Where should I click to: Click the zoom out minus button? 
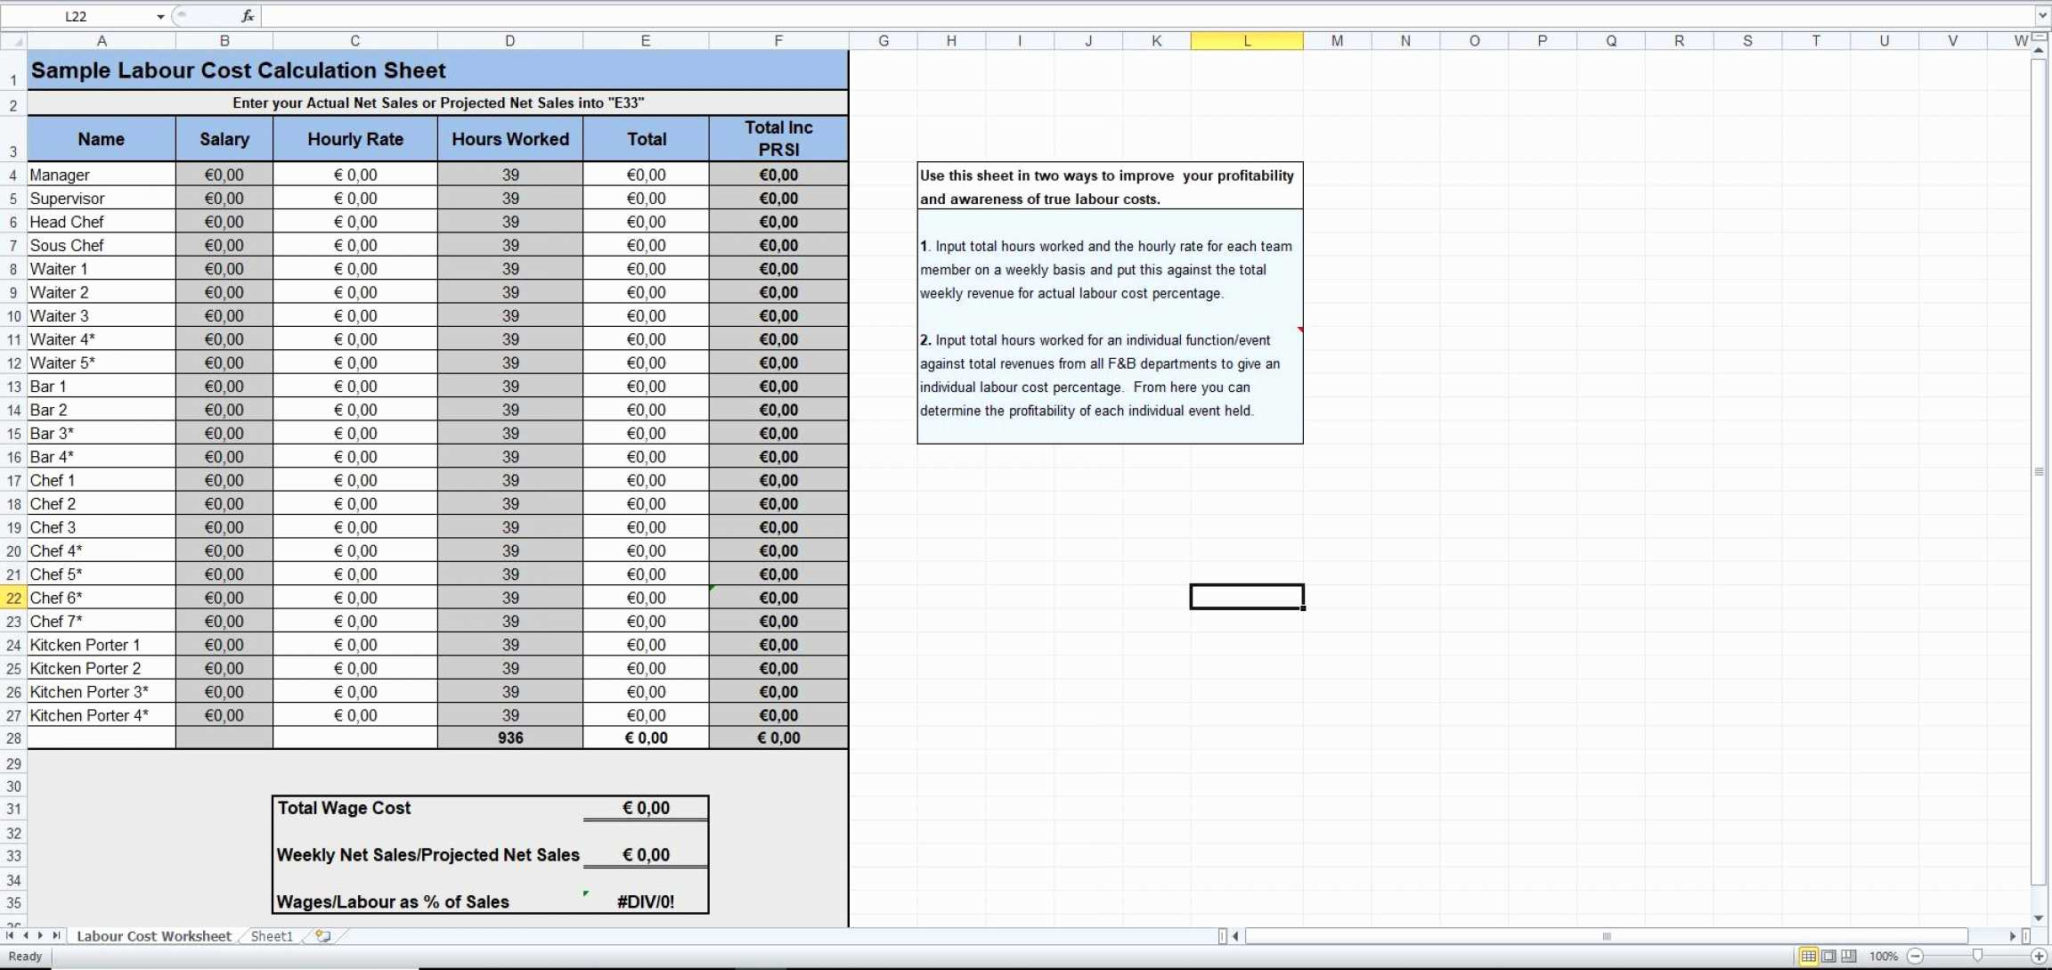tap(1914, 956)
